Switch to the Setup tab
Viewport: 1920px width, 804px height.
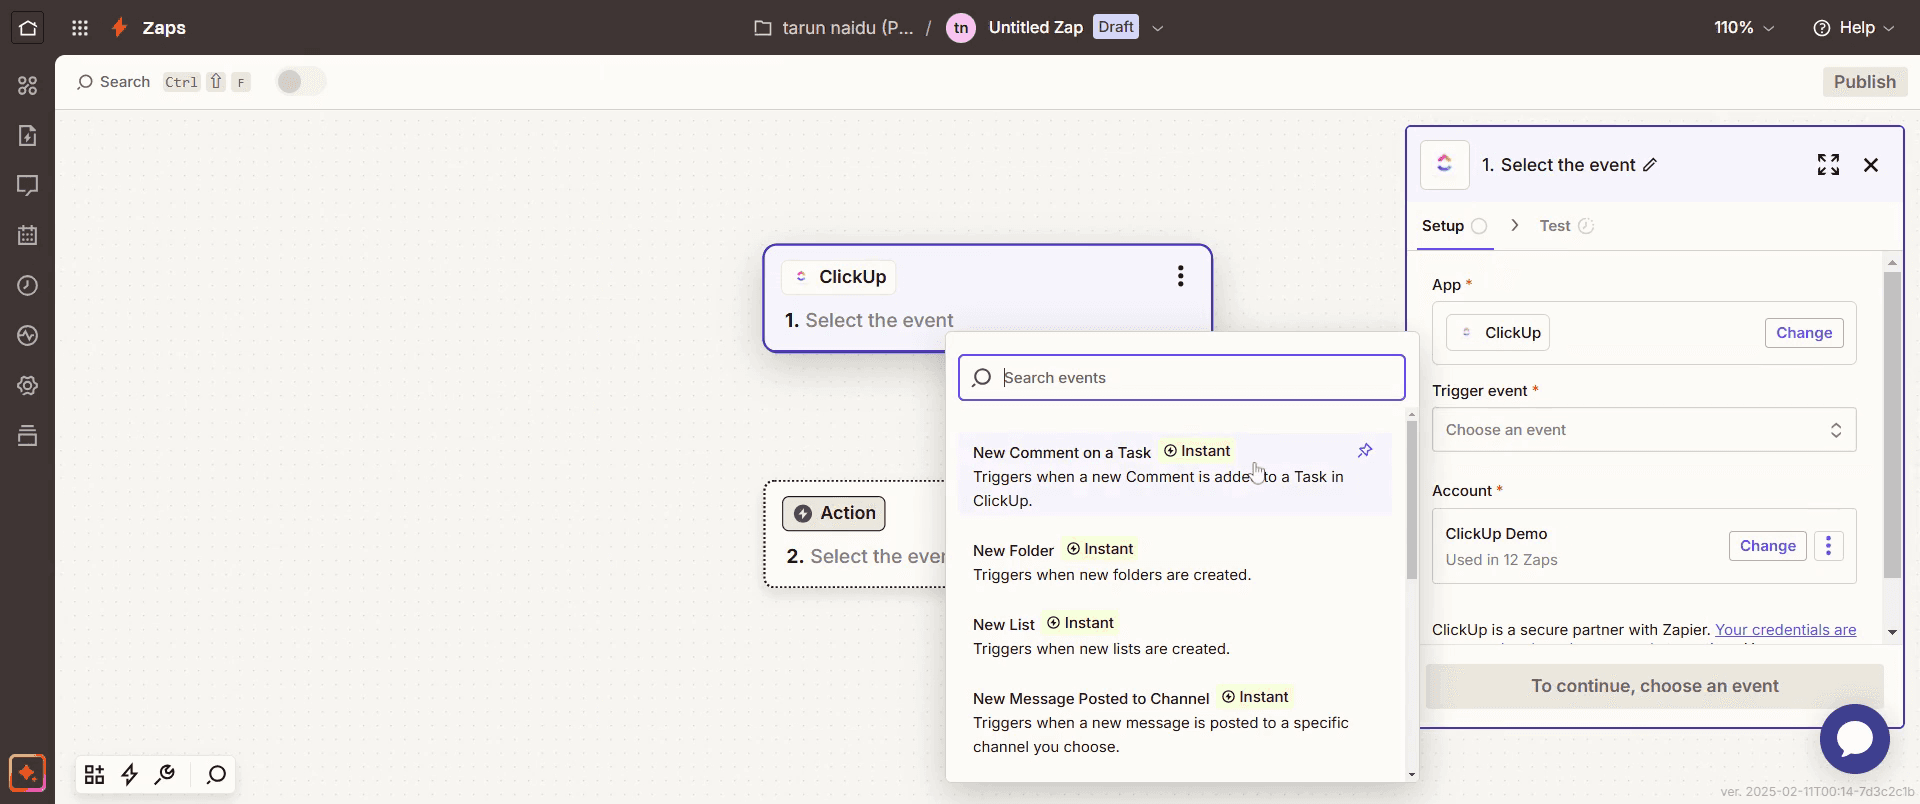coord(1455,226)
